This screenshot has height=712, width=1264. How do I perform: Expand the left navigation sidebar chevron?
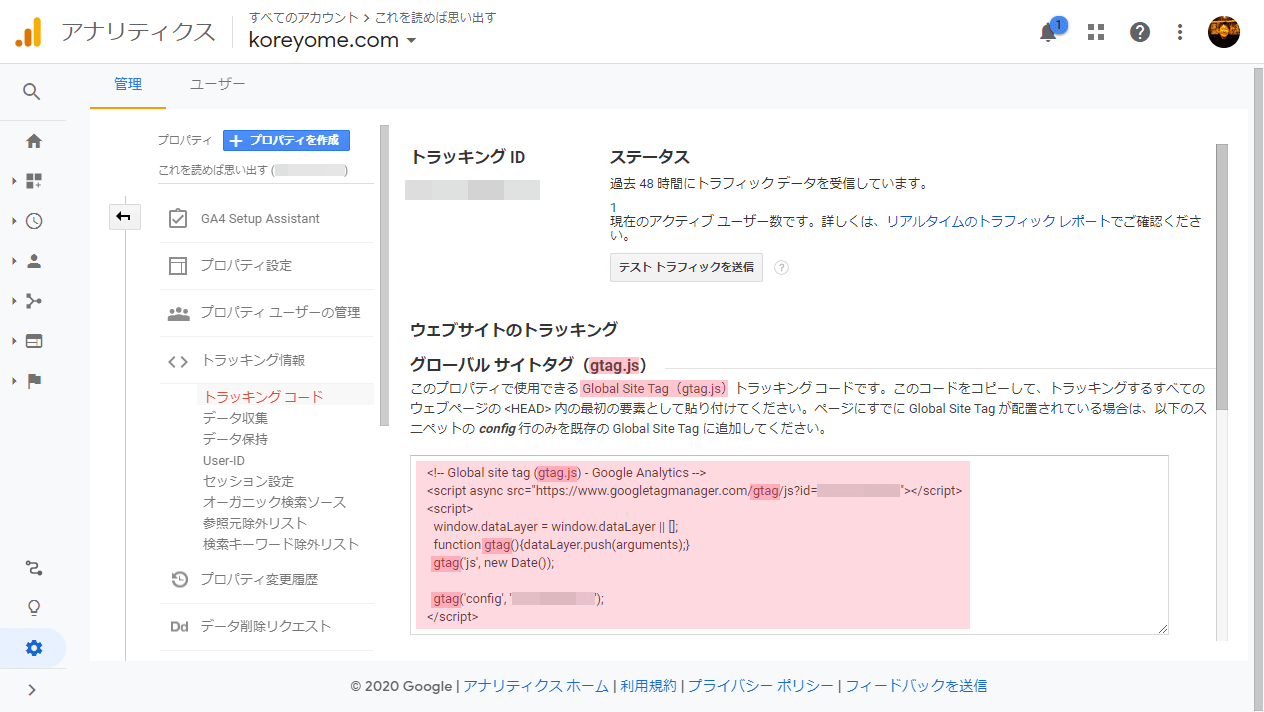pyautogui.click(x=32, y=689)
